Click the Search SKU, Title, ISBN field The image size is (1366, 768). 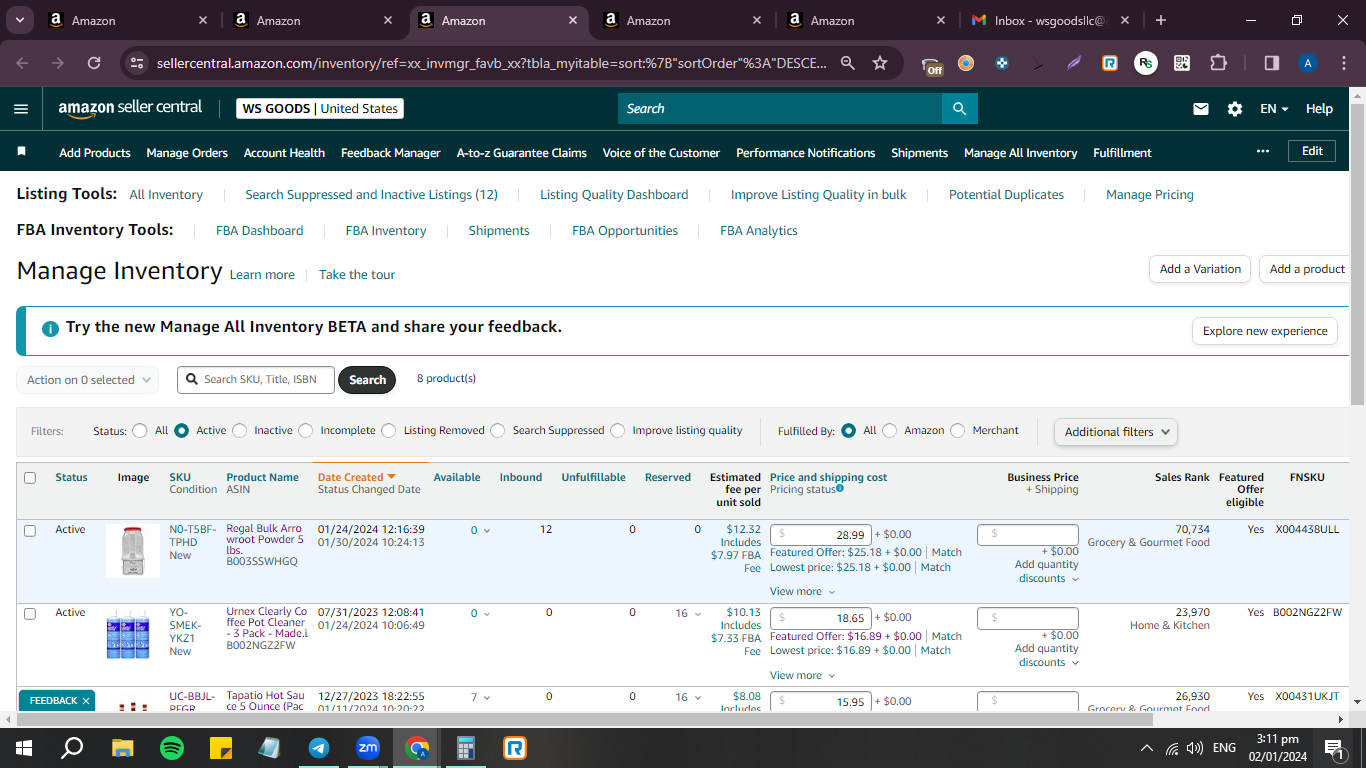click(x=256, y=380)
